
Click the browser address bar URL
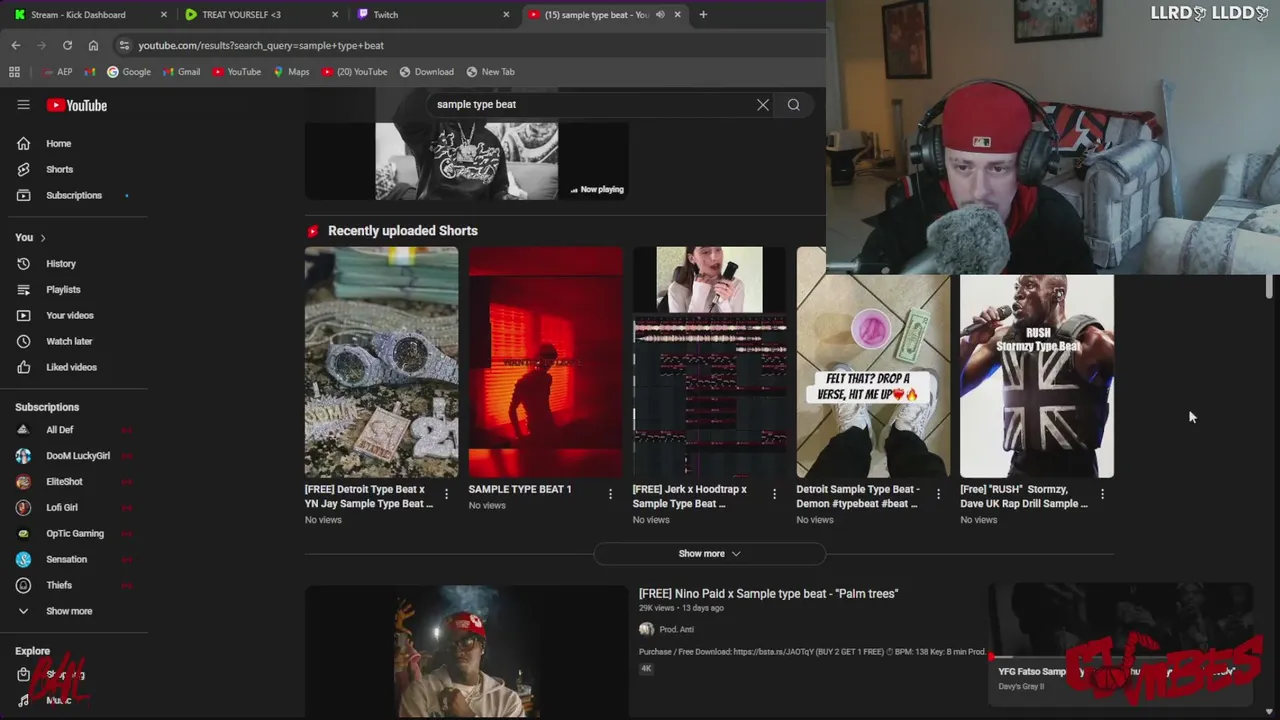[261, 45]
